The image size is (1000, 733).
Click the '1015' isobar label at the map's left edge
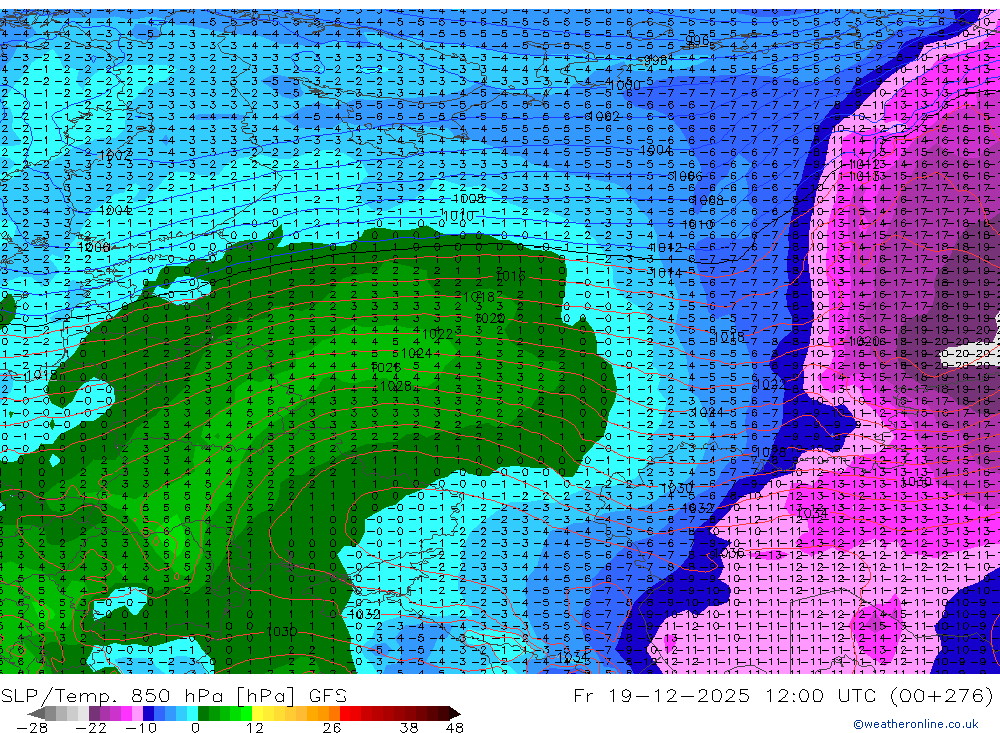coord(41,375)
